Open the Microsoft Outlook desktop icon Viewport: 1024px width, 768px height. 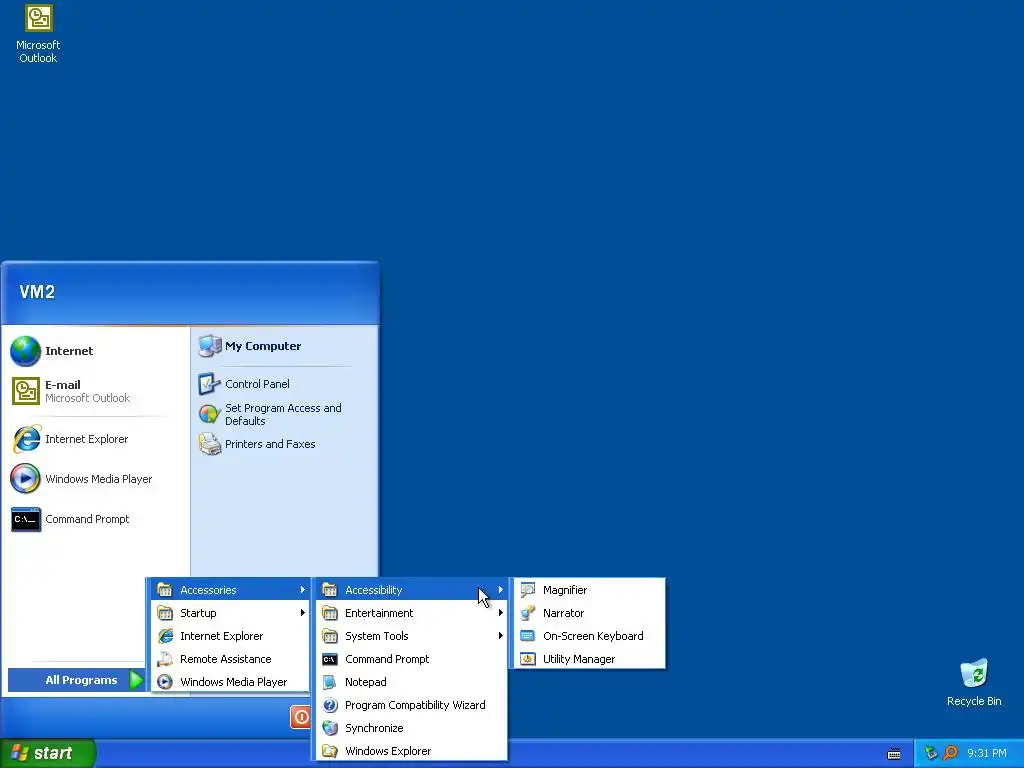coord(38,34)
